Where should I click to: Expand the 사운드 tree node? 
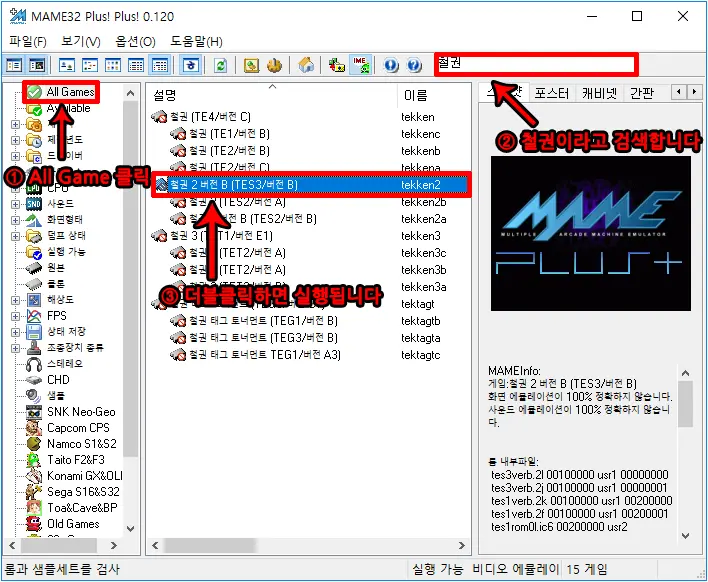coord(15,204)
